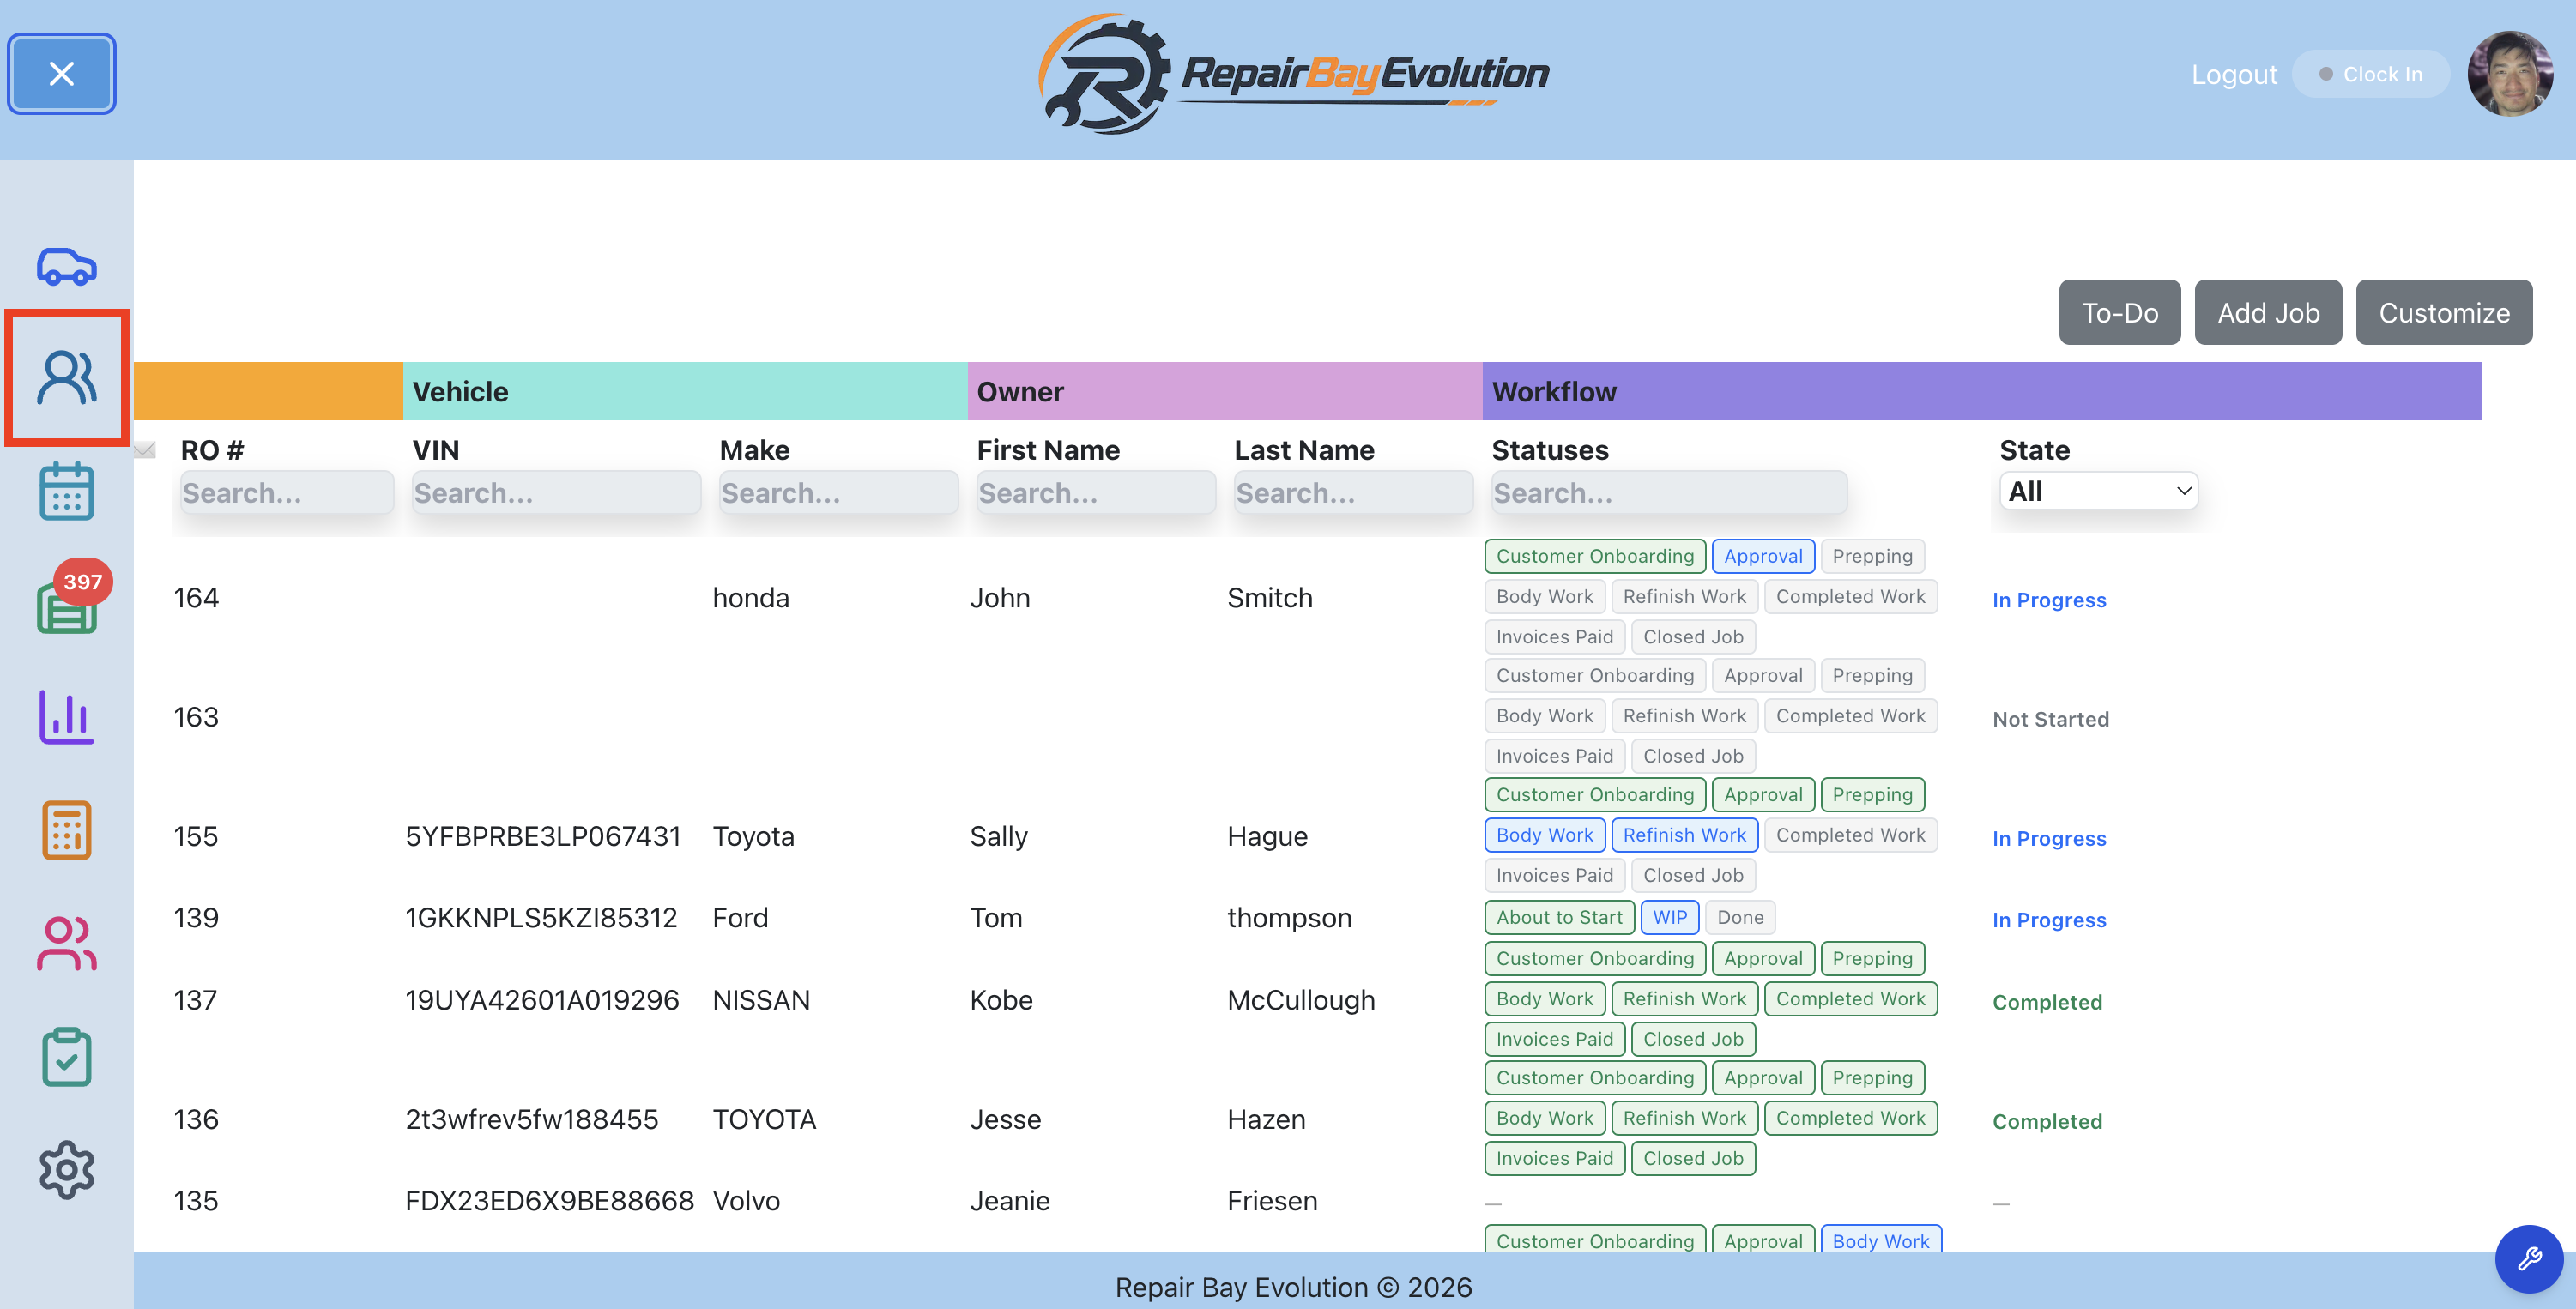Click the Owner column group header

[1225, 392]
